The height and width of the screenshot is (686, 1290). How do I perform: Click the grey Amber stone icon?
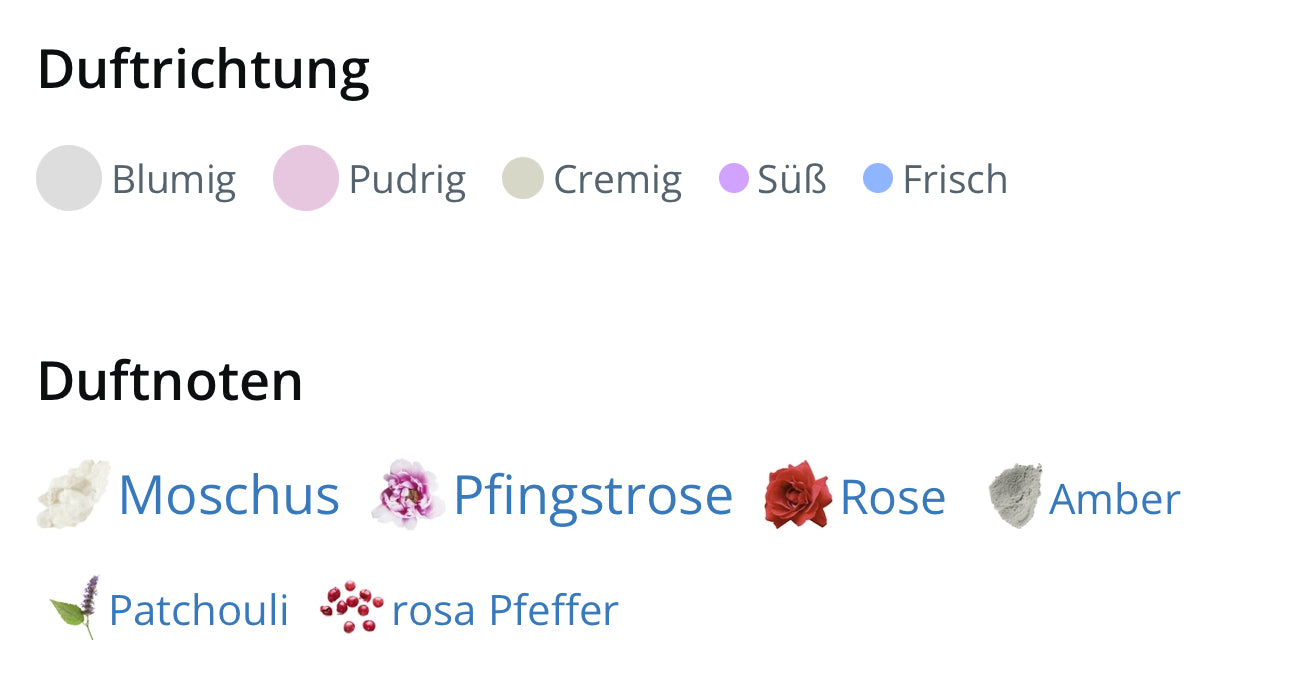tap(1015, 496)
